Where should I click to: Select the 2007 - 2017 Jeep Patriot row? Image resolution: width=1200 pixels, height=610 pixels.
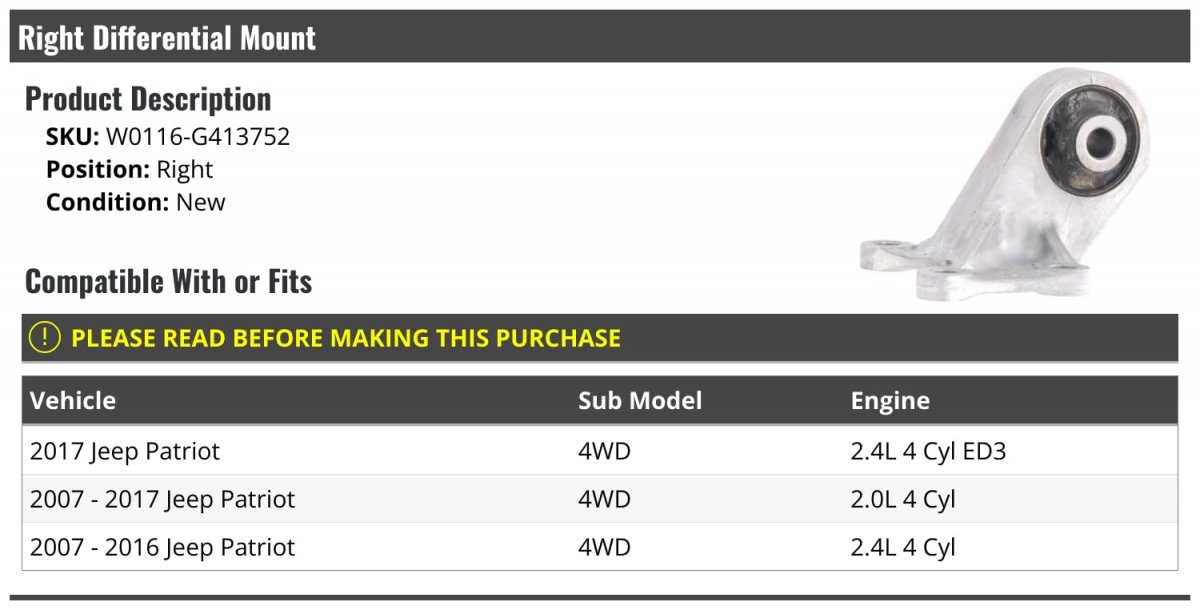[x=163, y=499]
